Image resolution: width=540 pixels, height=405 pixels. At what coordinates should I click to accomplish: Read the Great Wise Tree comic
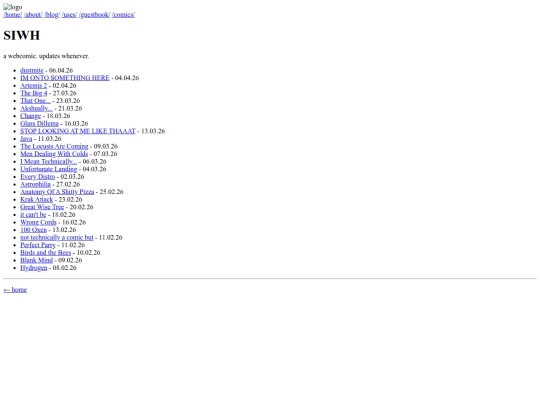(x=42, y=207)
